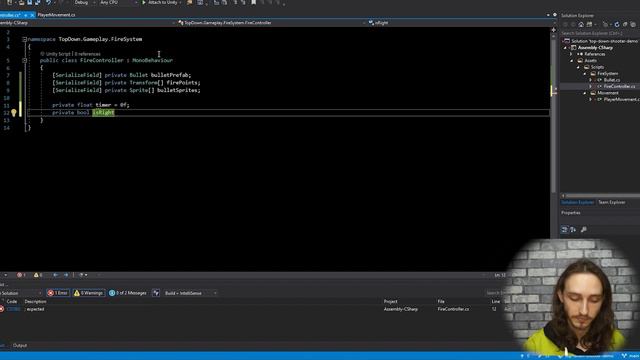Viewport: 640px width, 360px height.
Task: Toggle the 0 of 2 Messages filter
Action: pyautogui.click(x=128, y=293)
